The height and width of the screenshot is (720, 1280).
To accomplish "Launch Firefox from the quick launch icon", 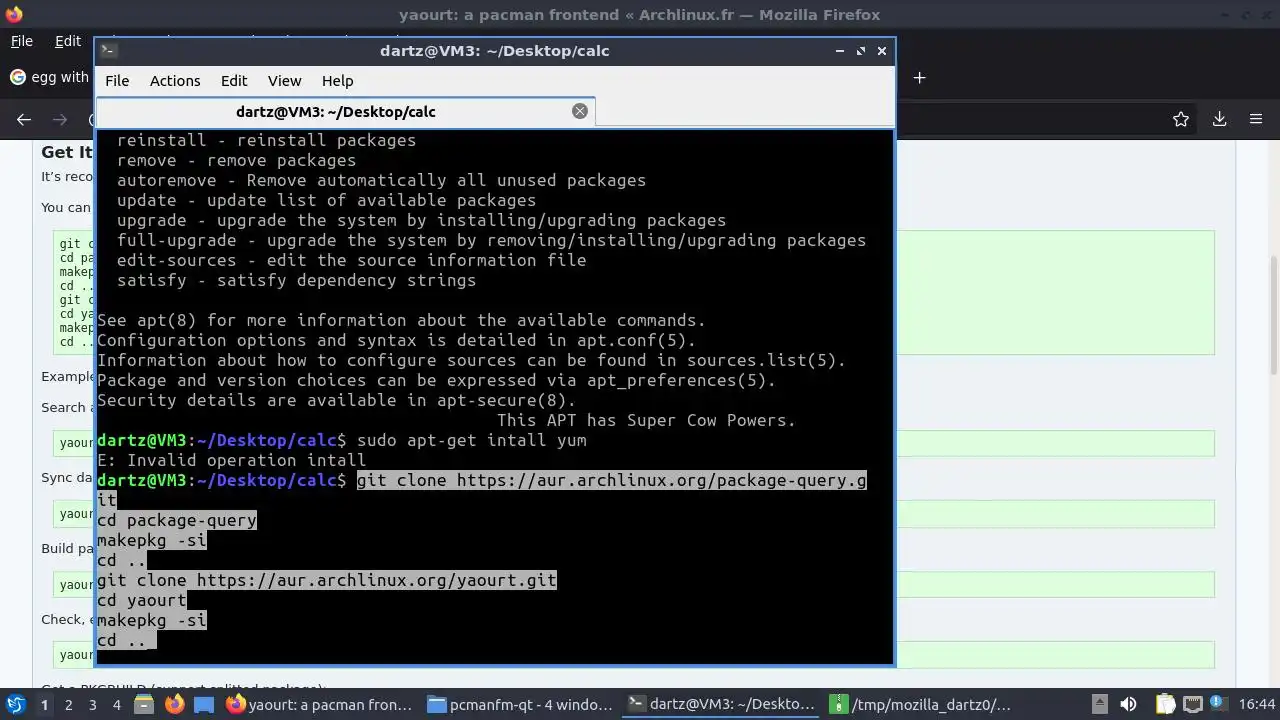I will (x=174, y=705).
